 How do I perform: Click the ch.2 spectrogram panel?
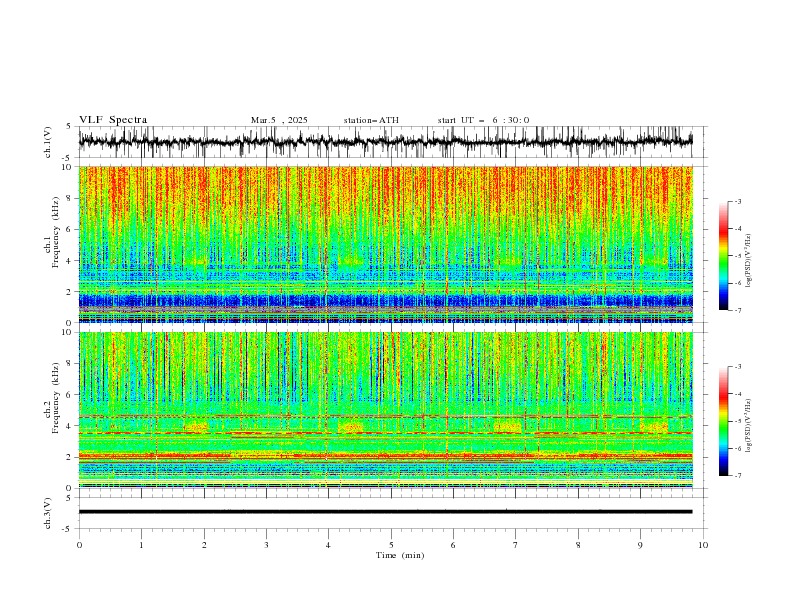pos(385,410)
